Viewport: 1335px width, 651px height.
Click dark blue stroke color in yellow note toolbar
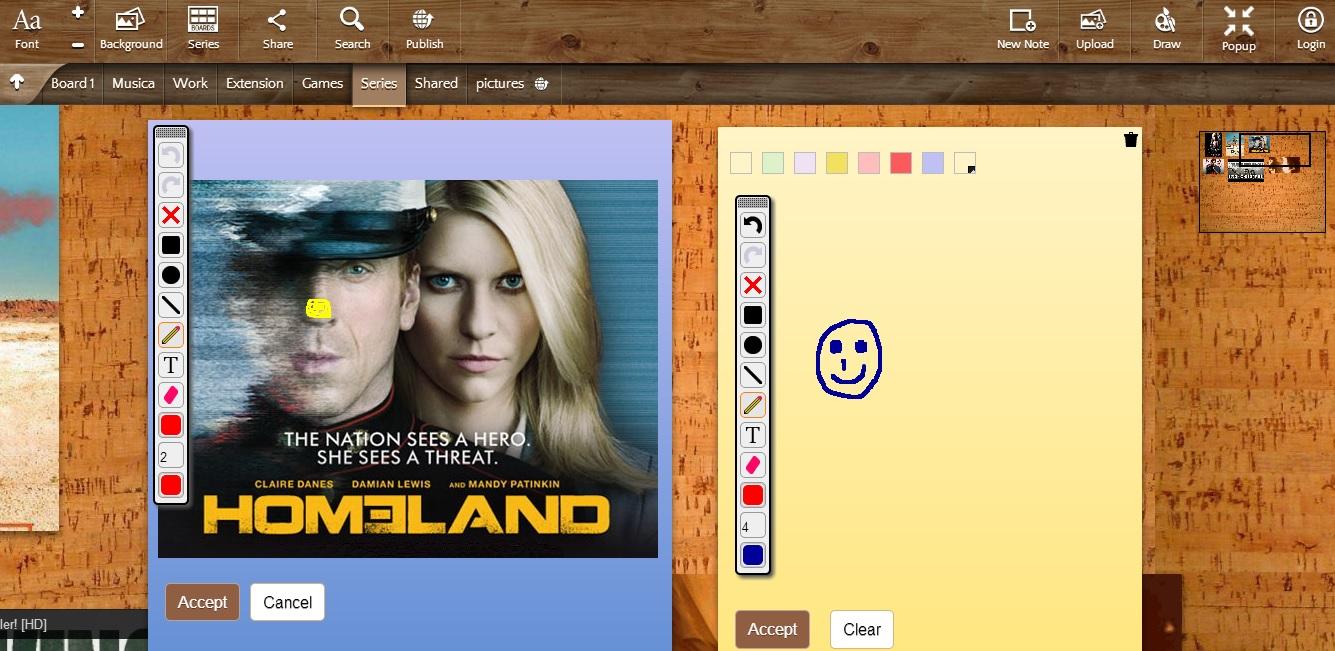pos(753,555)
